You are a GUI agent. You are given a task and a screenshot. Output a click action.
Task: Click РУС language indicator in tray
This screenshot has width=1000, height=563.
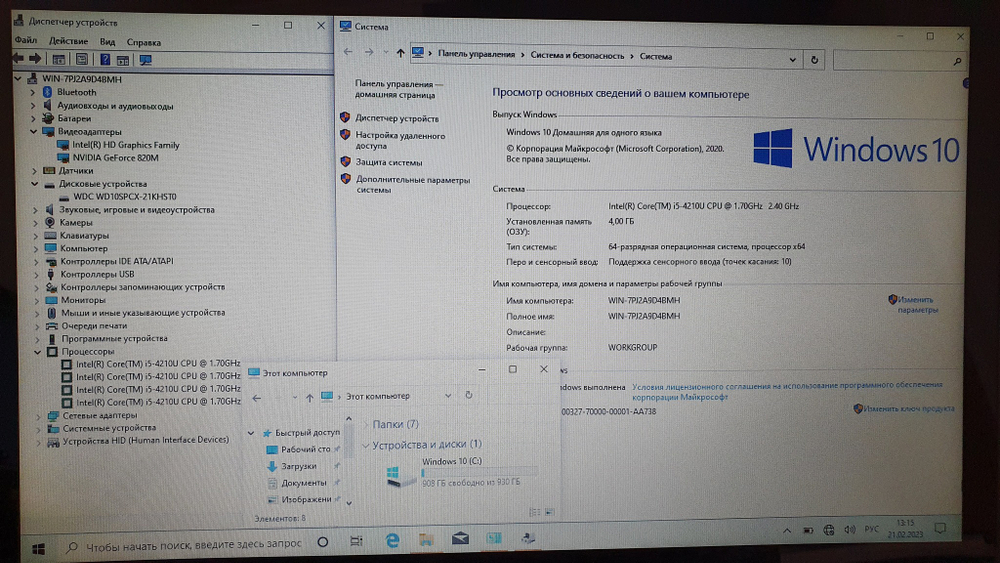click(871, 529)
